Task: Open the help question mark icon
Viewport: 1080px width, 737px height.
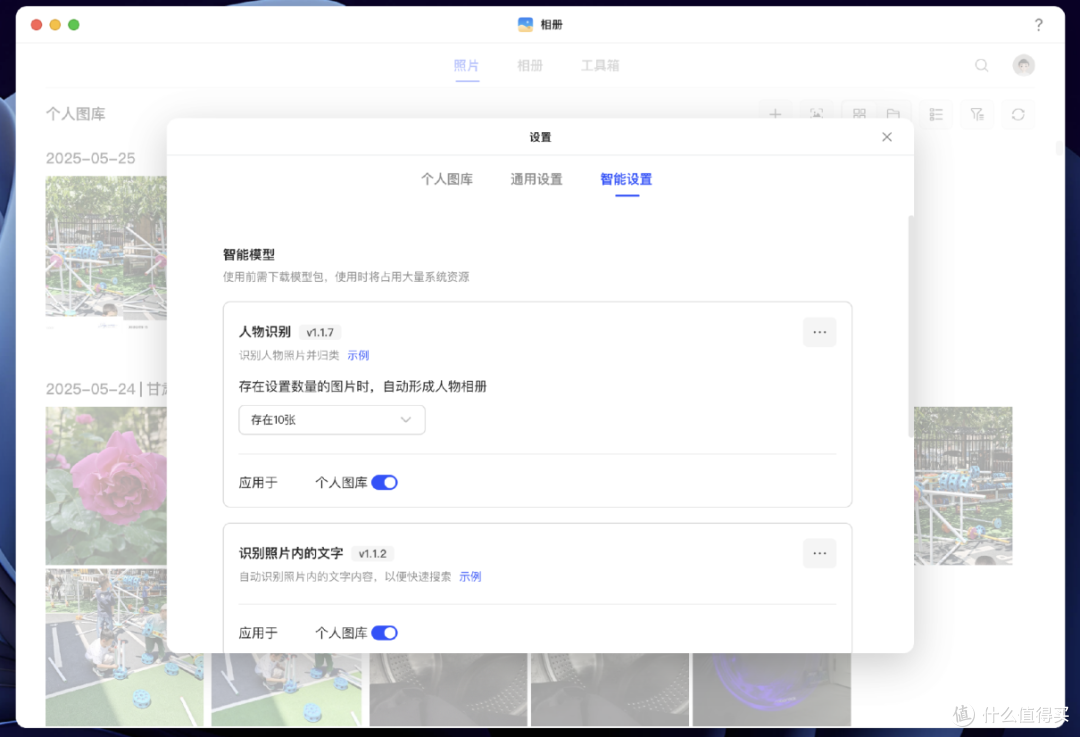Action: pyautogui.click(x=1038, y=25)
